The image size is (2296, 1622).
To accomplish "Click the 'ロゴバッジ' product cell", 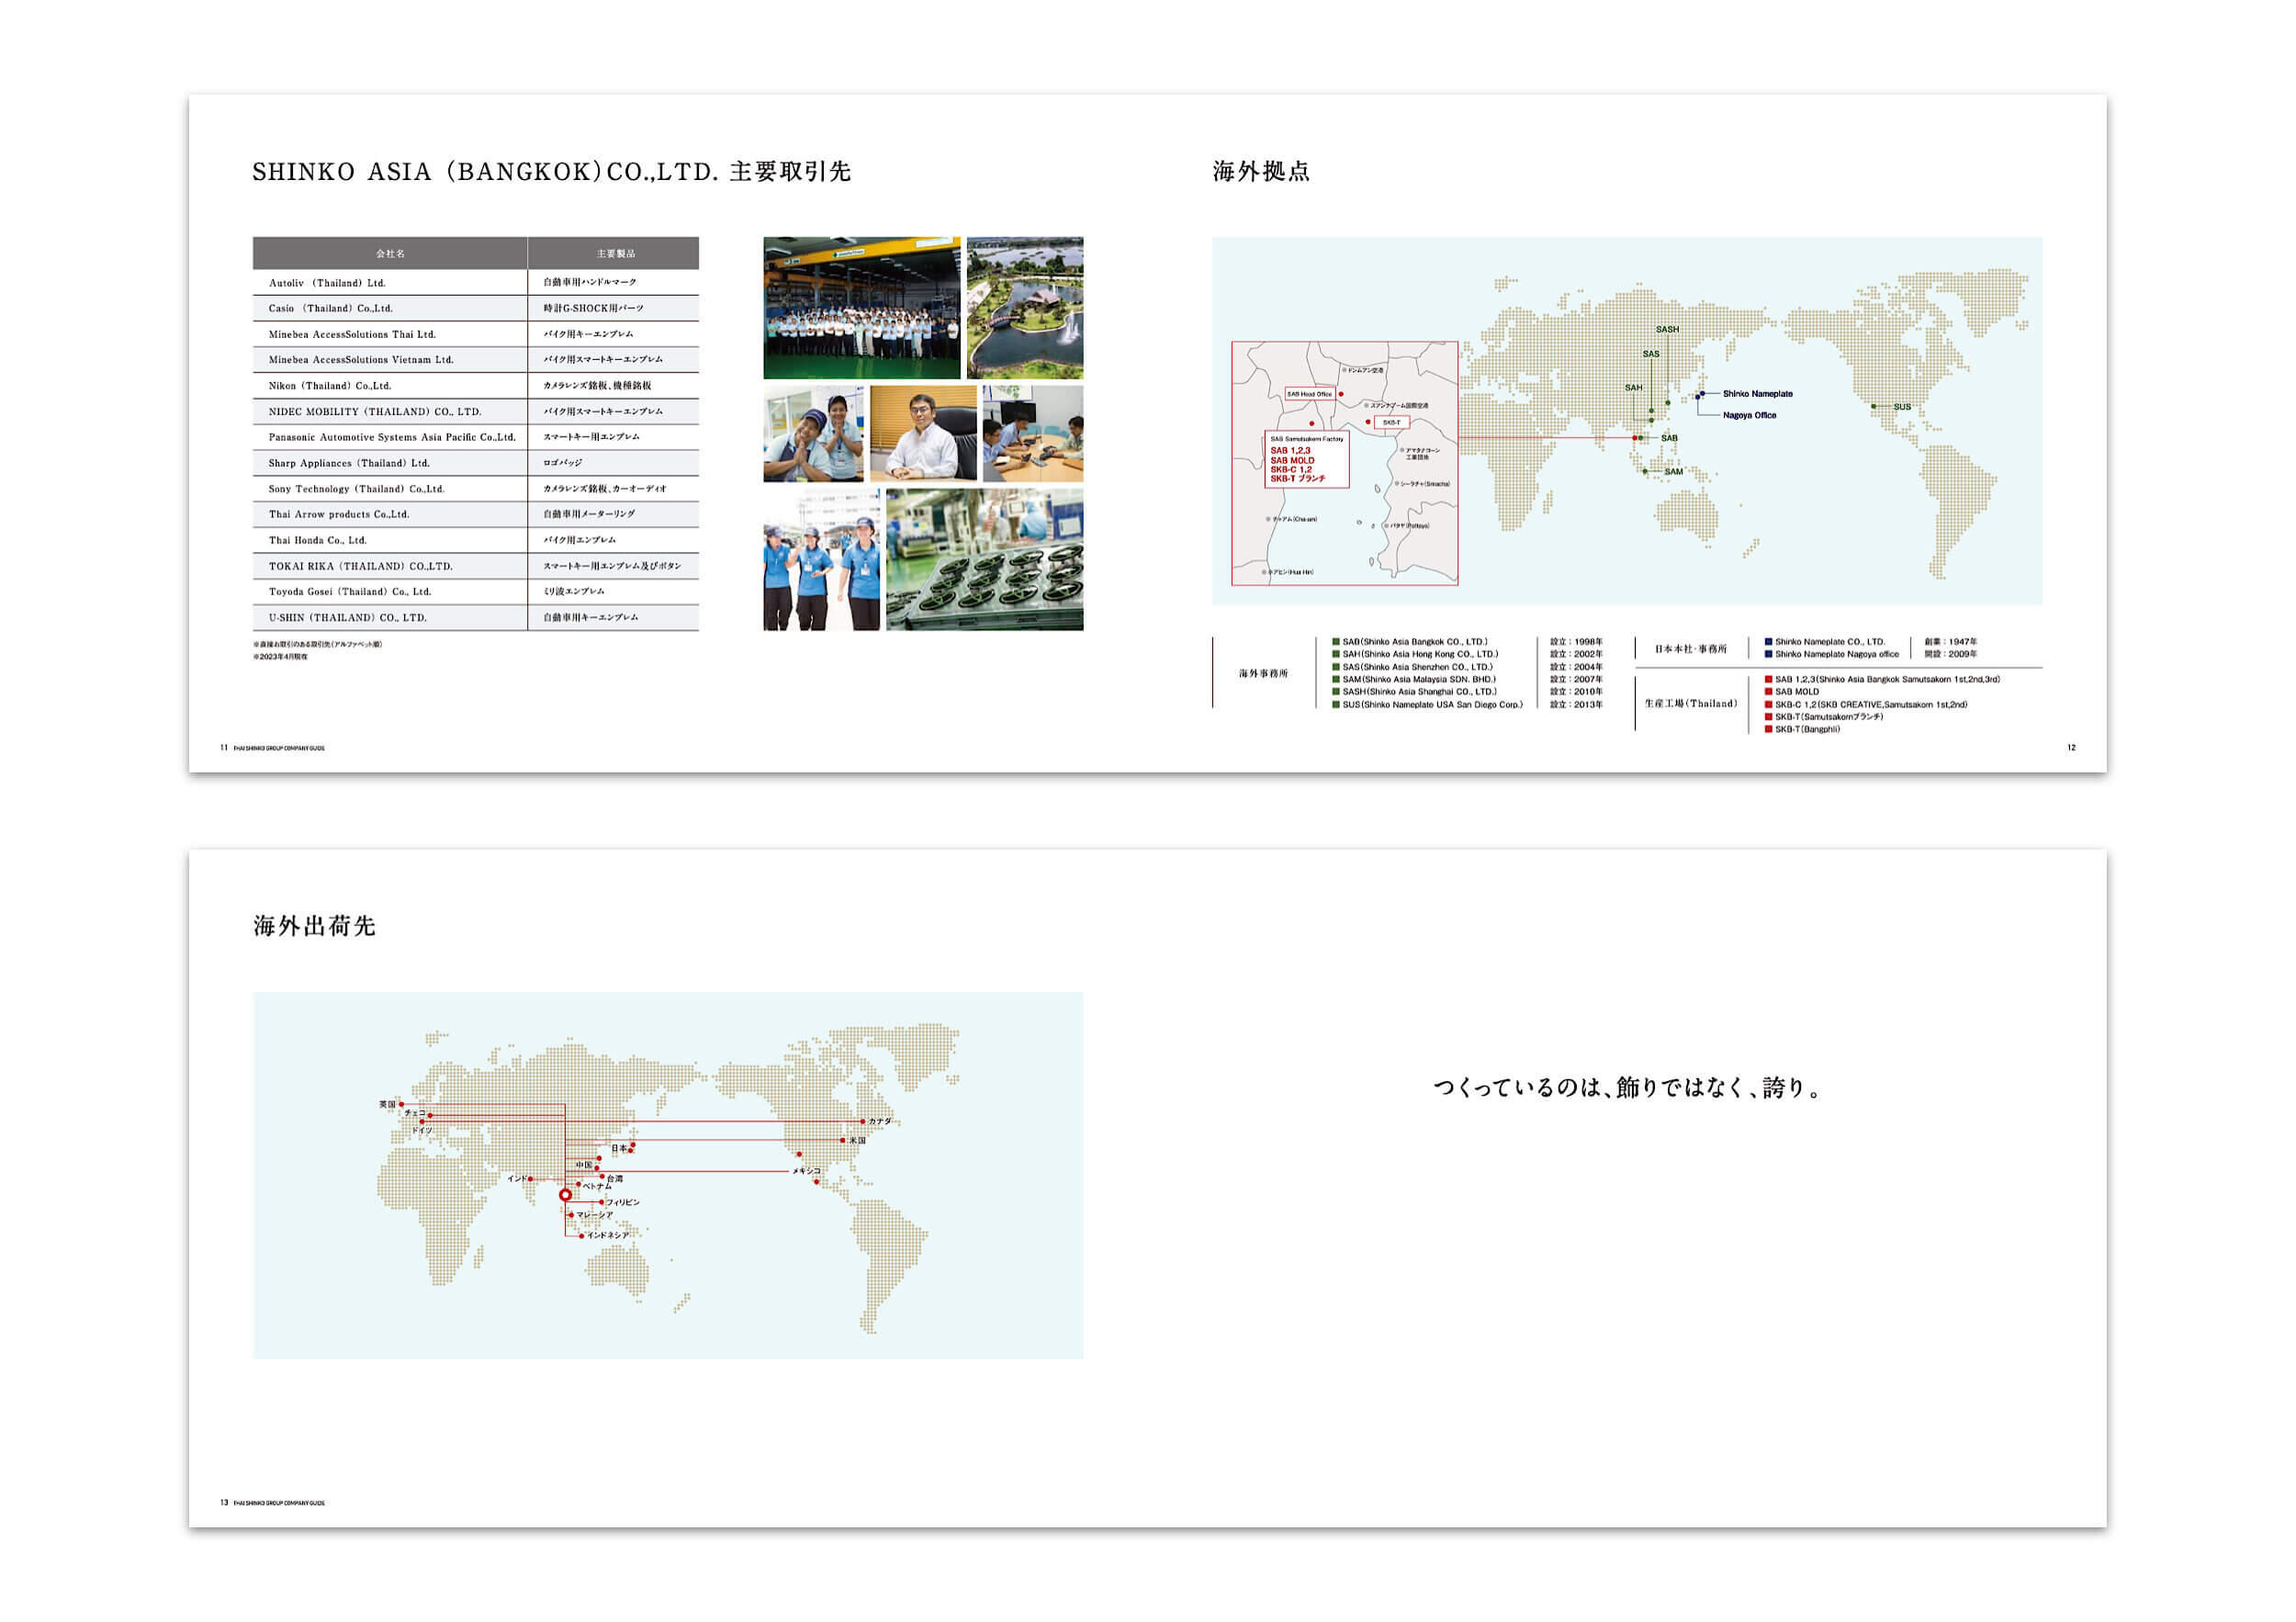I will 614,464.
